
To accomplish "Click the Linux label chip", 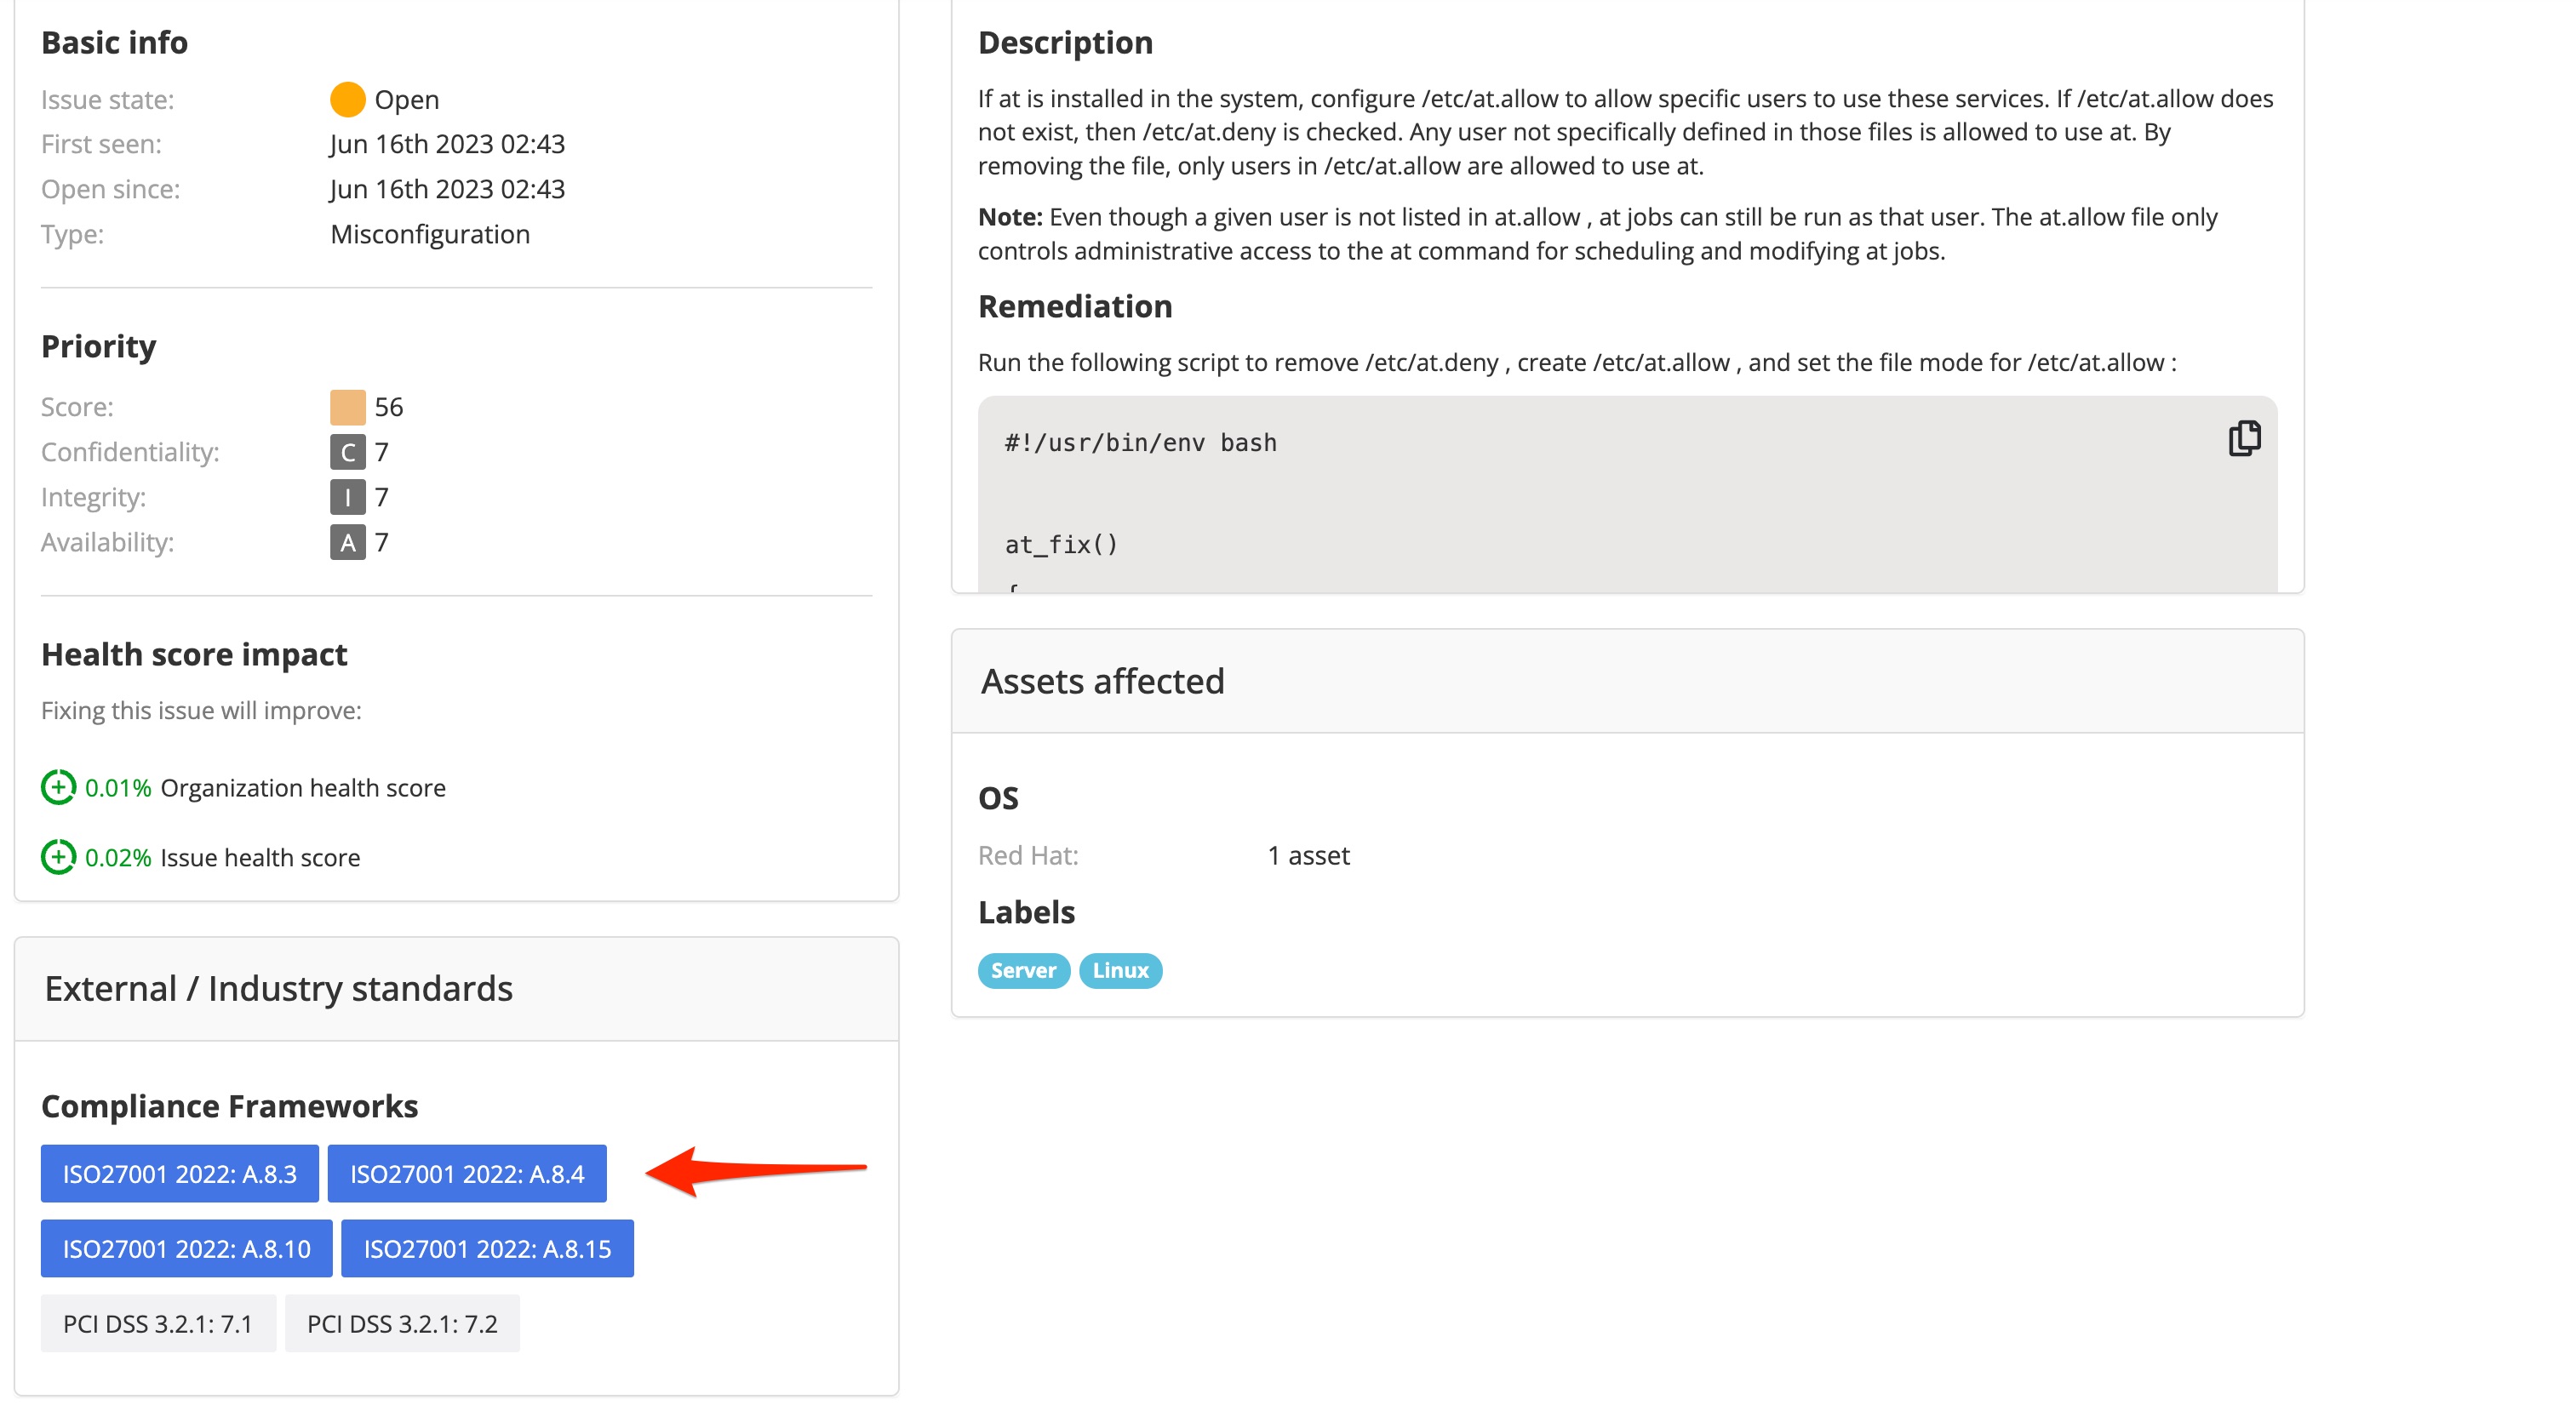I will coord(1120,970).
